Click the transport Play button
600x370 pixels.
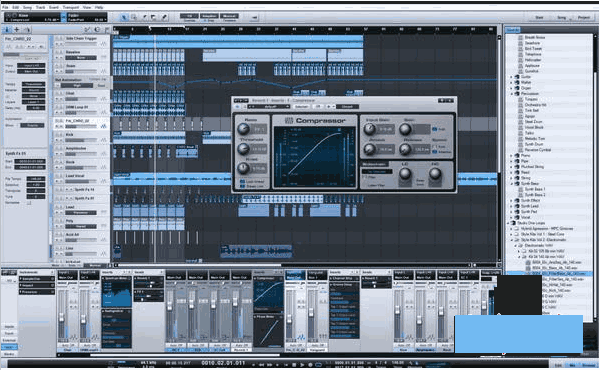pos(302,365)
